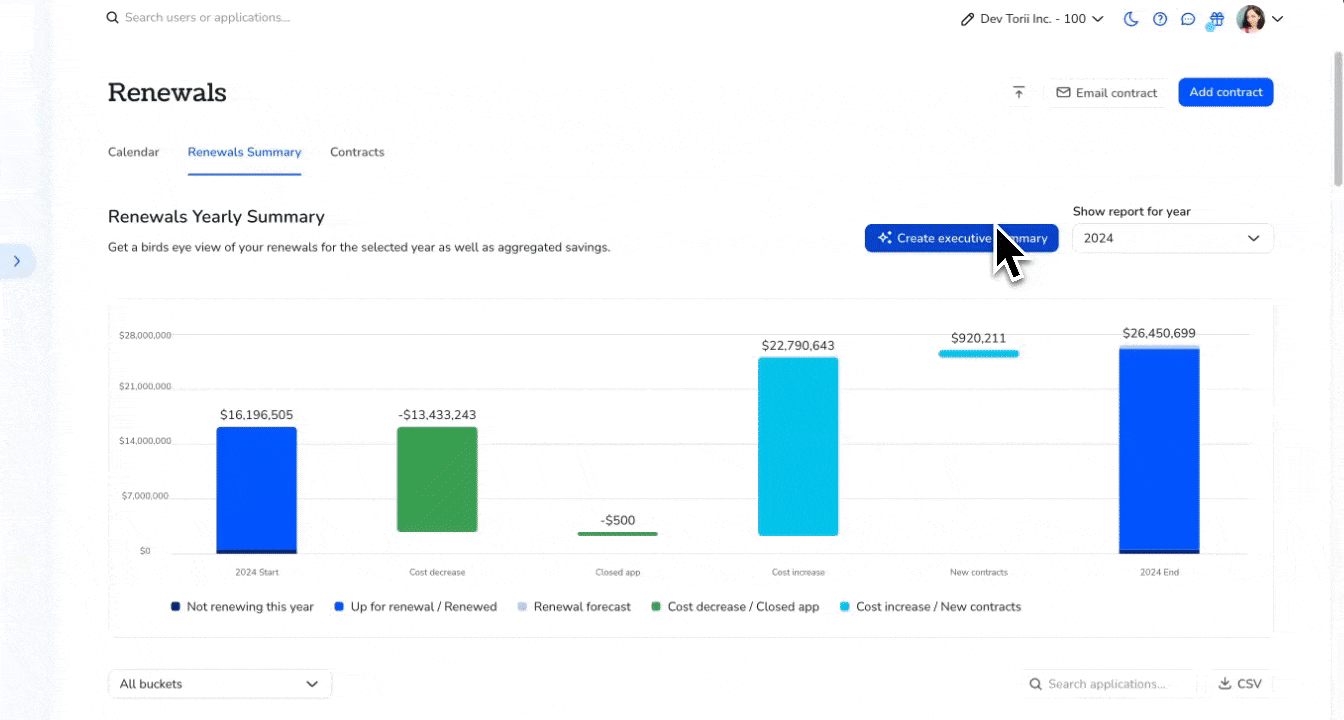Switch to the Calendar tab
1344x720 pixels.
click(133, 152)
